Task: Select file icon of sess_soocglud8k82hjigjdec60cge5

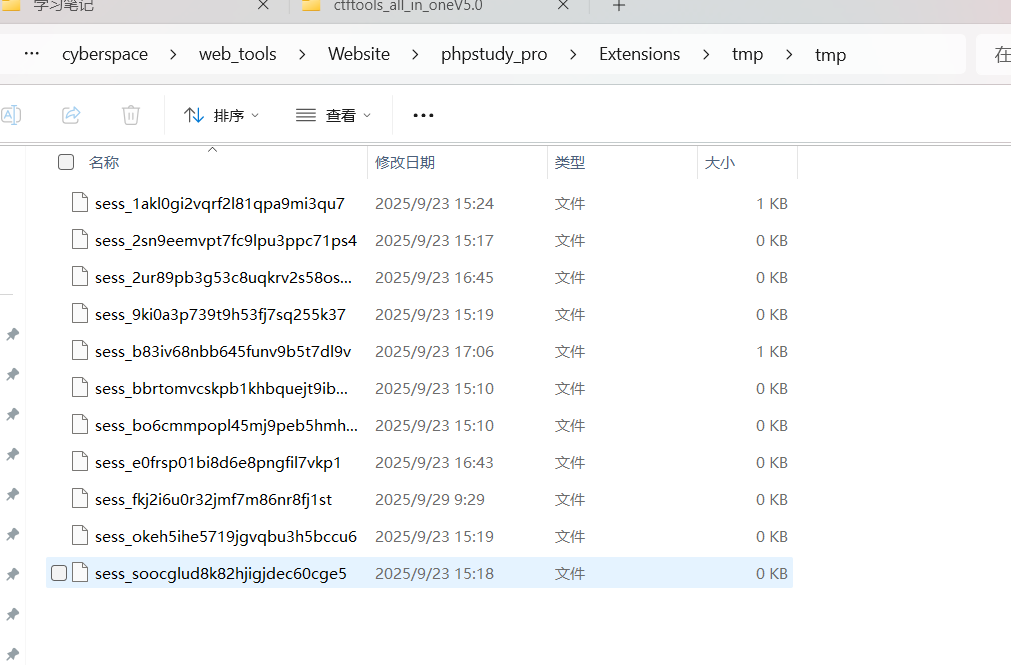Action: [80, 573]
